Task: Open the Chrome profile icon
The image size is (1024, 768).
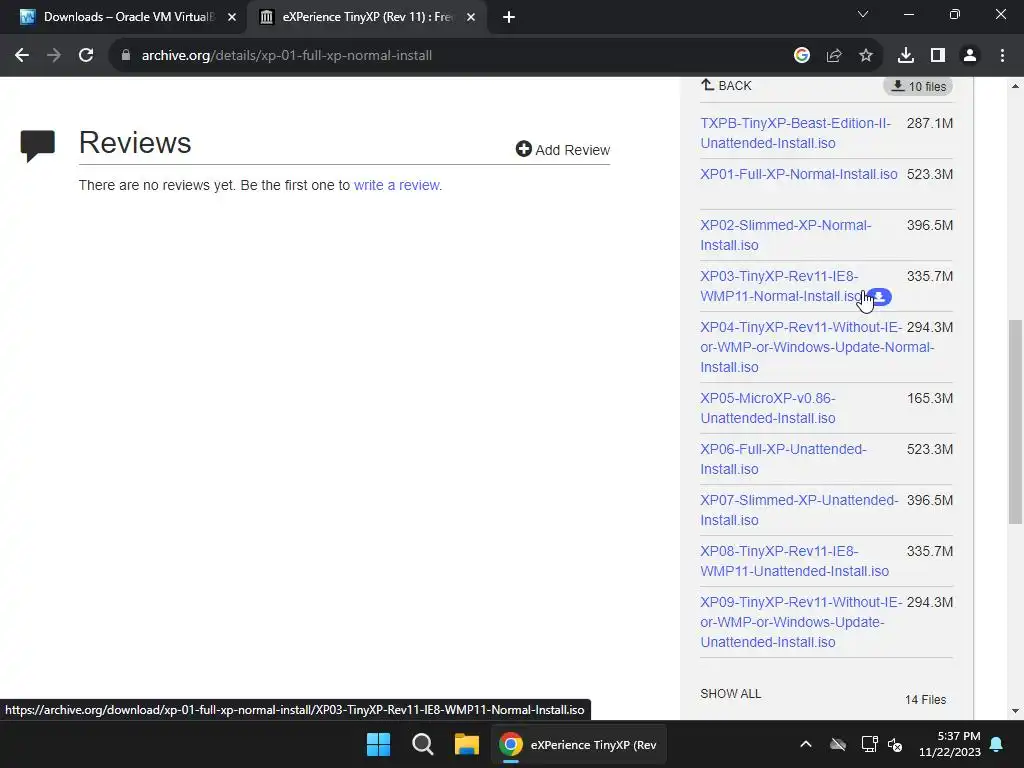Action: (x=970, y=56)
